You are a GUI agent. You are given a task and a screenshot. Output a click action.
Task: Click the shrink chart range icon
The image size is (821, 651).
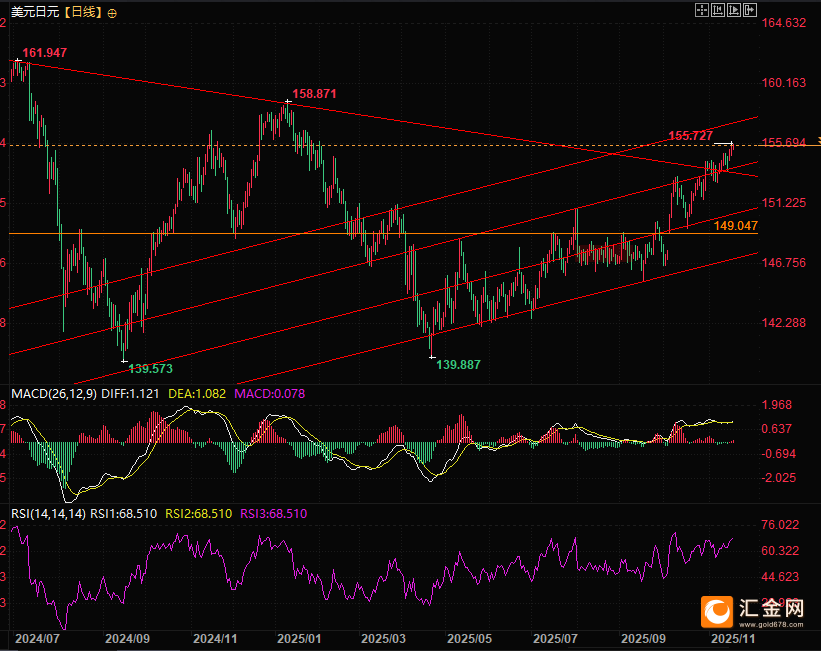(x=717, y=10)
